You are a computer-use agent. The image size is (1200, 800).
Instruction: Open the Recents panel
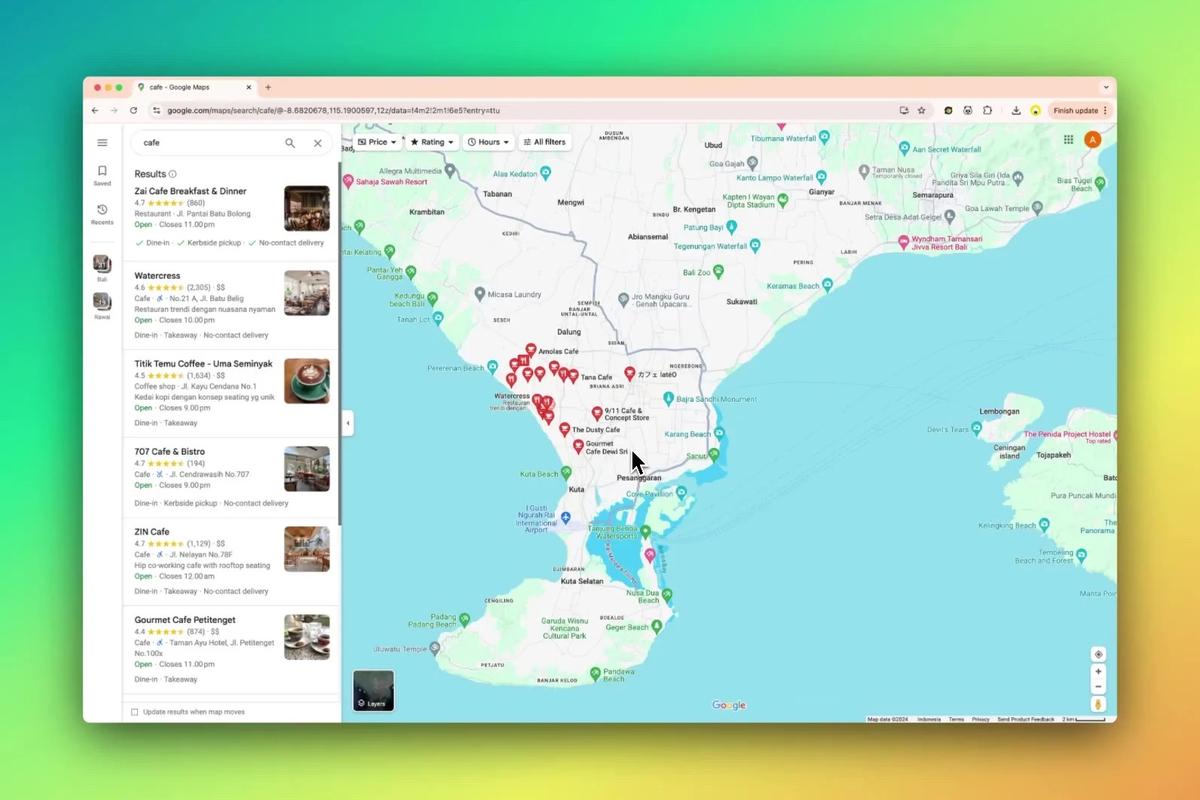point(102,214)
